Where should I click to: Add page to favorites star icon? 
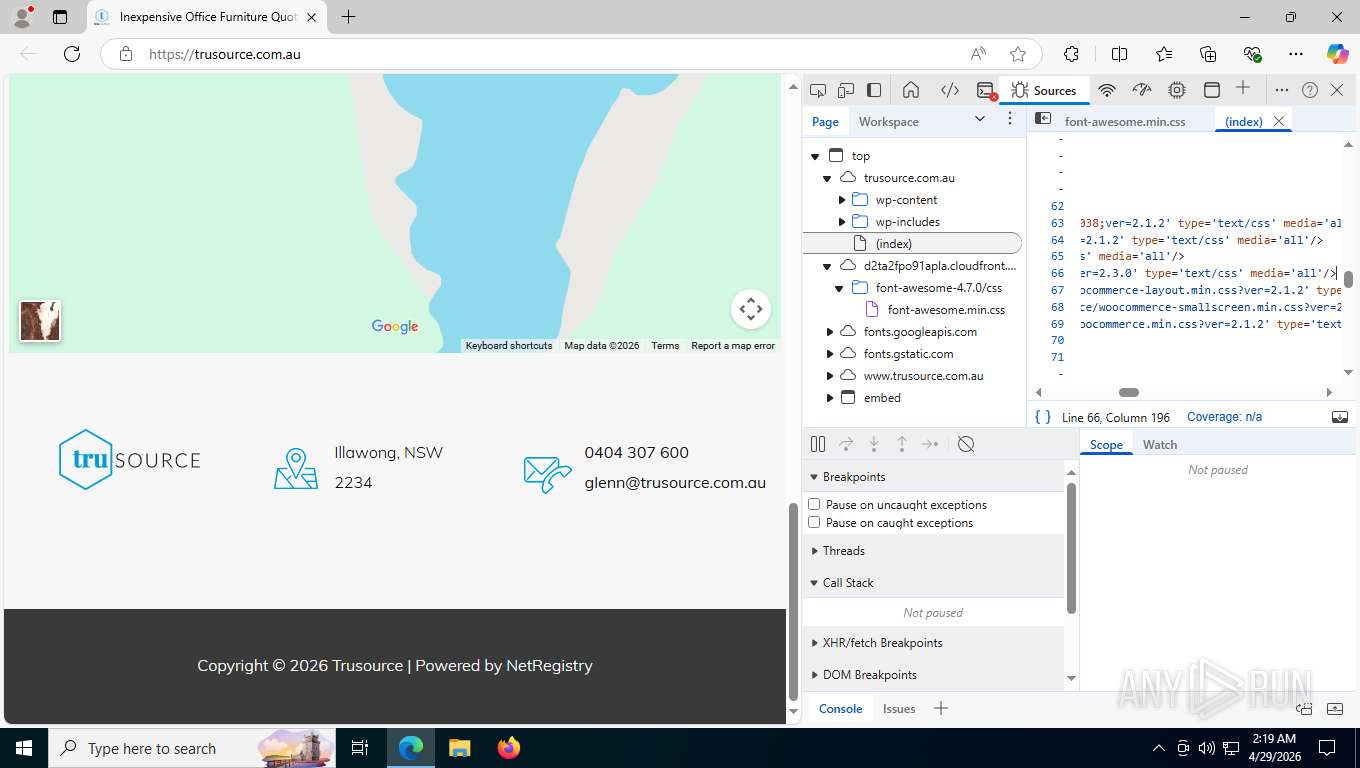1018,54
